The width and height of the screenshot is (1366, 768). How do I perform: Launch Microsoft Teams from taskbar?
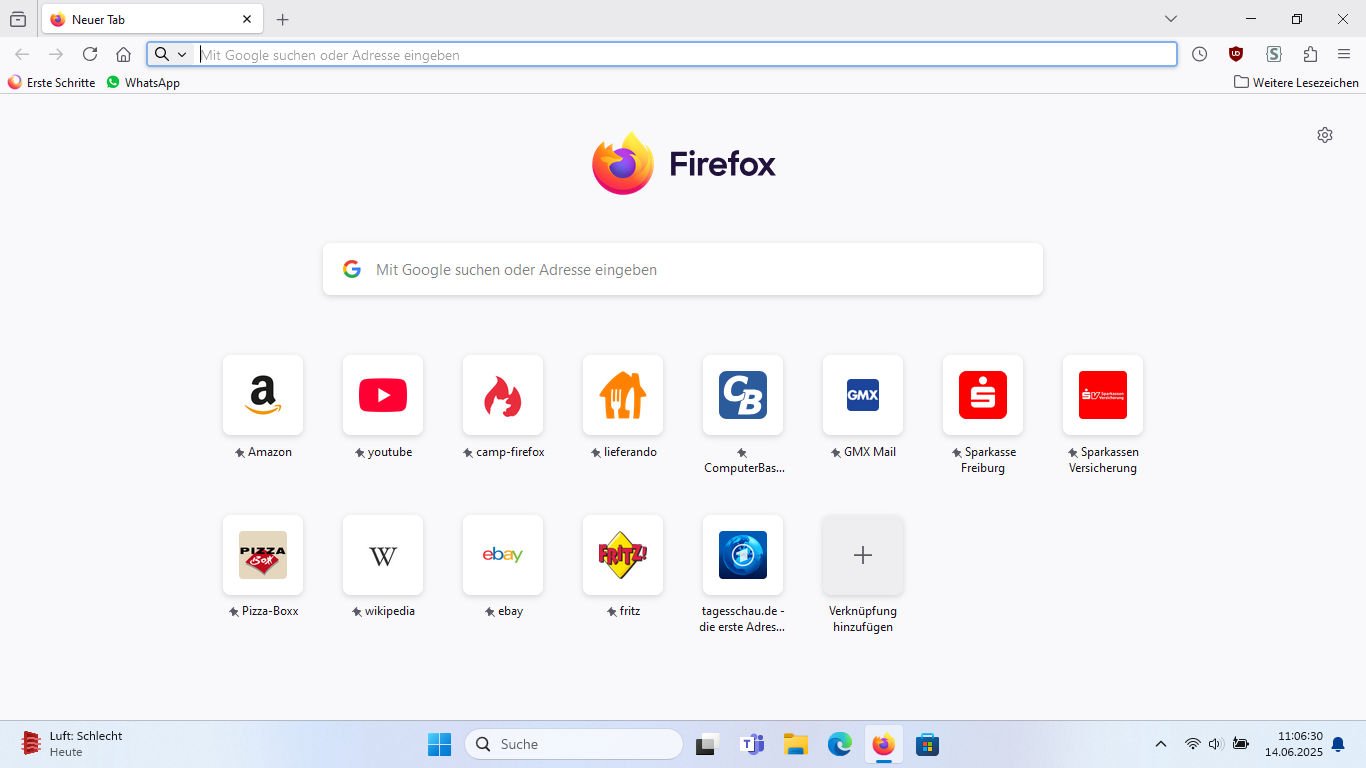[x=752, y=744]
